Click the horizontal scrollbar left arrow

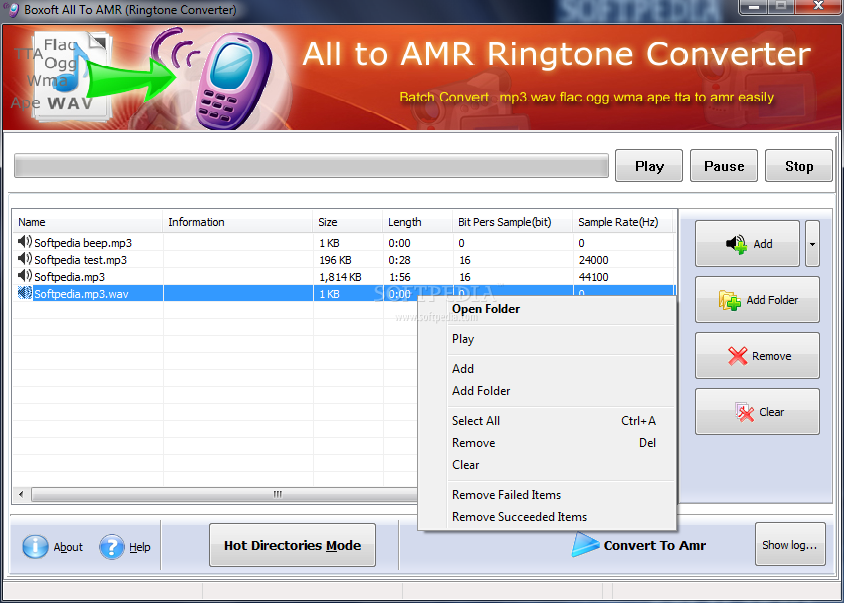(22, 494)
